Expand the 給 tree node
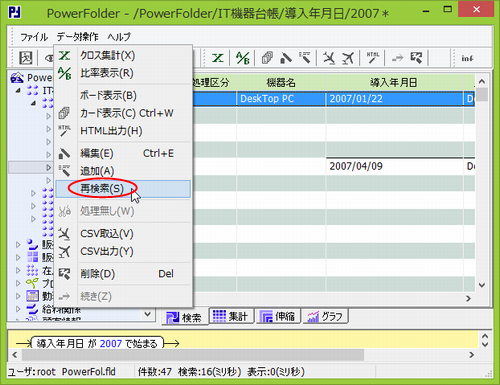Viewport: 500px width, 385px height. [18, 309]
